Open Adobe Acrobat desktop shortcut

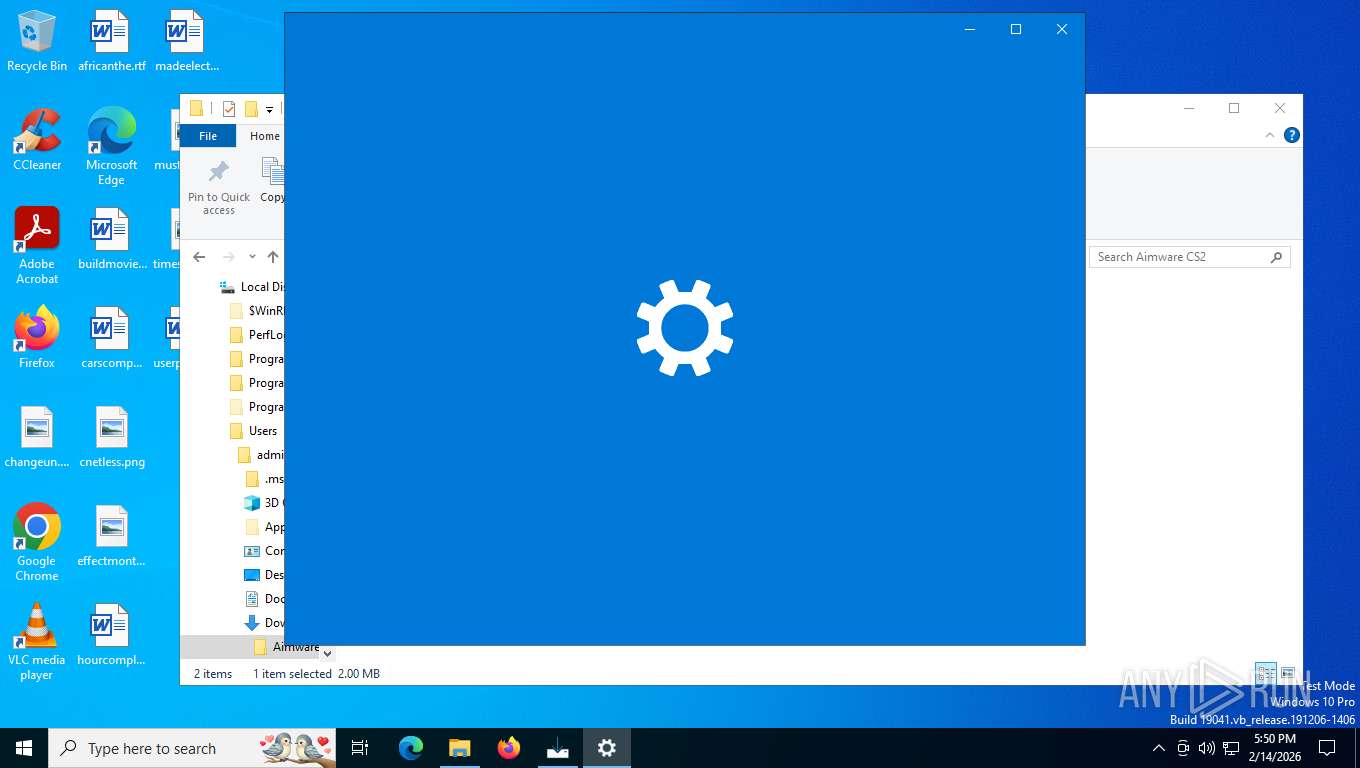click(x=37, y=246)
